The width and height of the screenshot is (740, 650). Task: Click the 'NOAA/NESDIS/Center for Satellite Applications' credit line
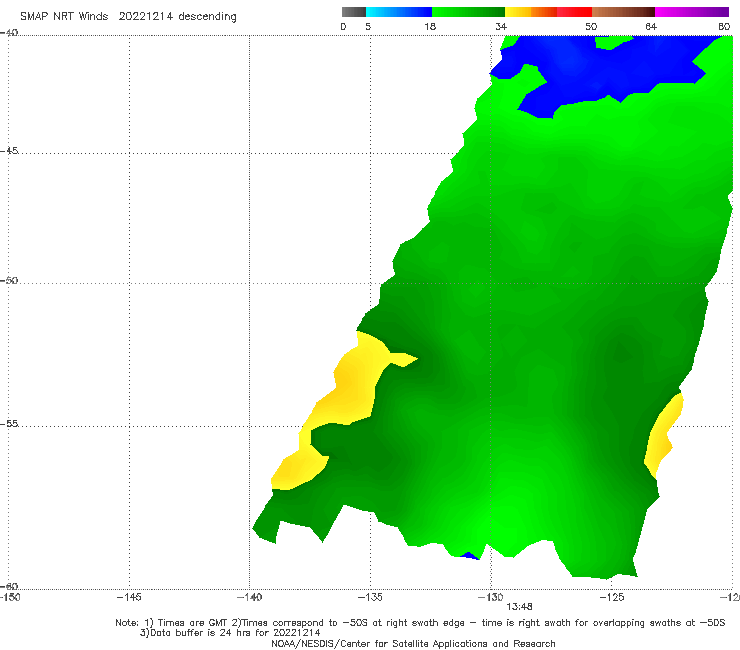[x=413, y=643]
